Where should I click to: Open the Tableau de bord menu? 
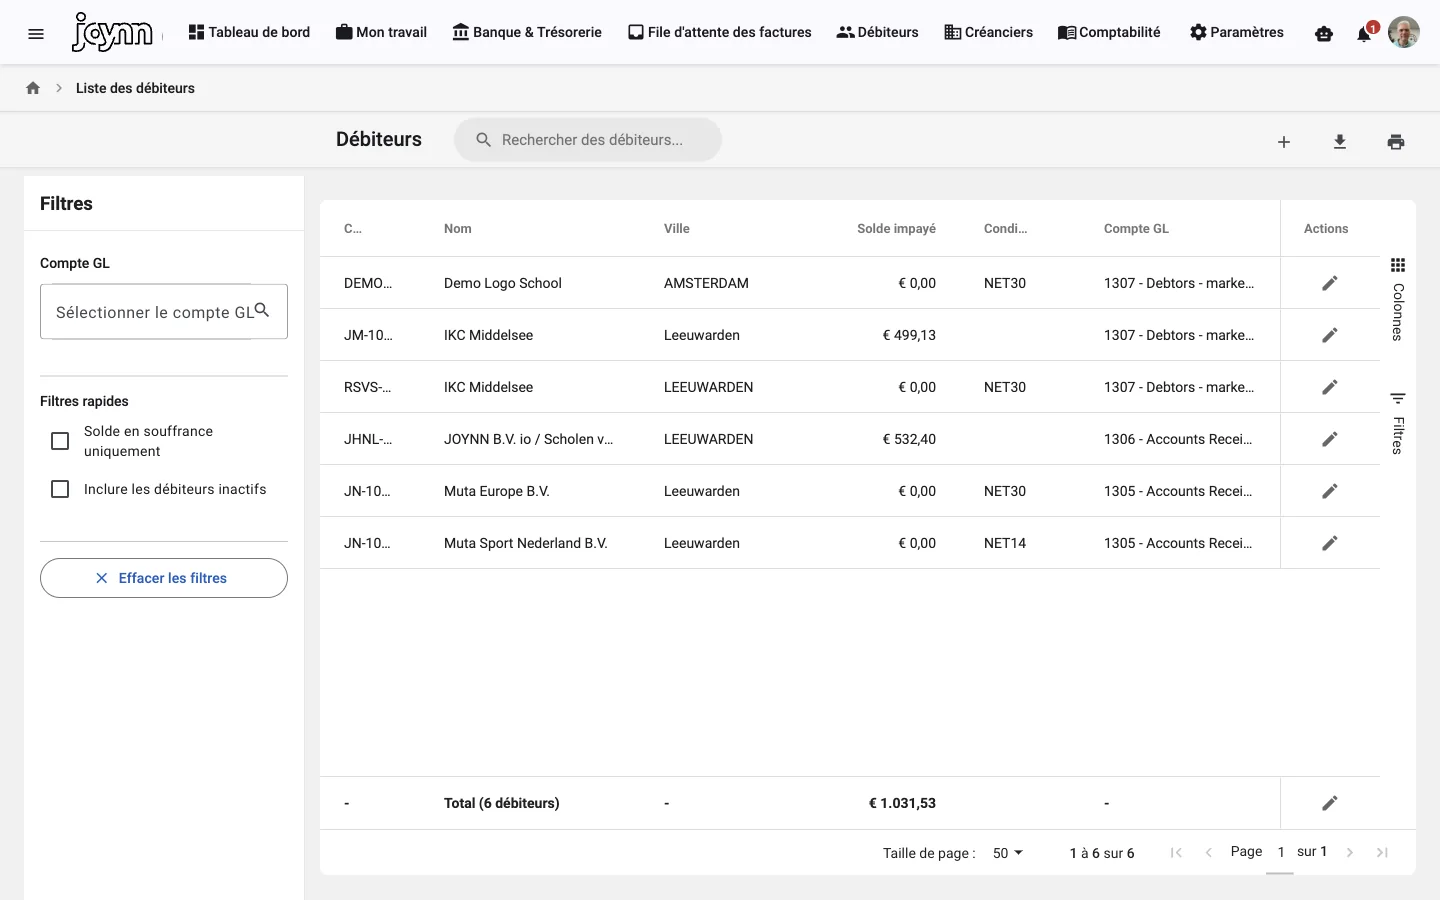tap(249, 32)
